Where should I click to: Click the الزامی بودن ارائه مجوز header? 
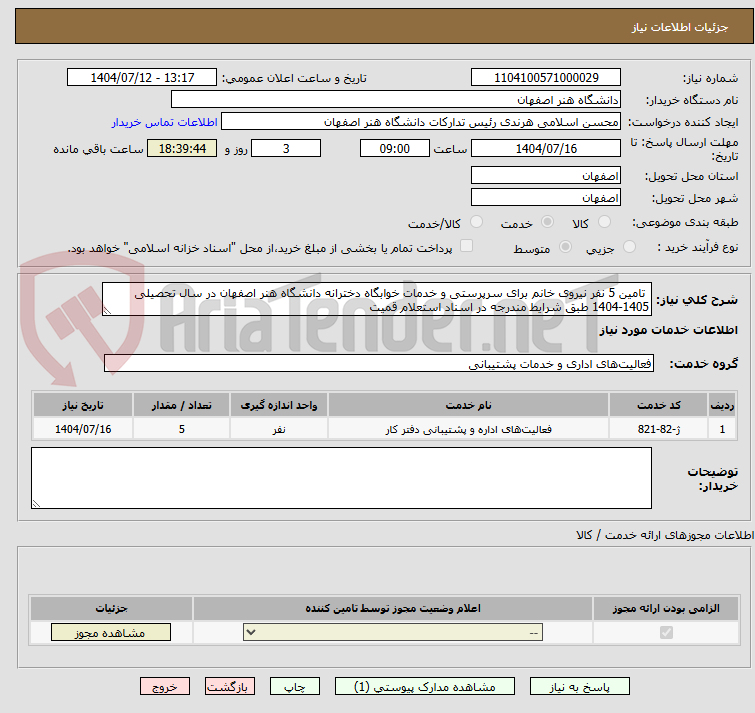[666, 609]
